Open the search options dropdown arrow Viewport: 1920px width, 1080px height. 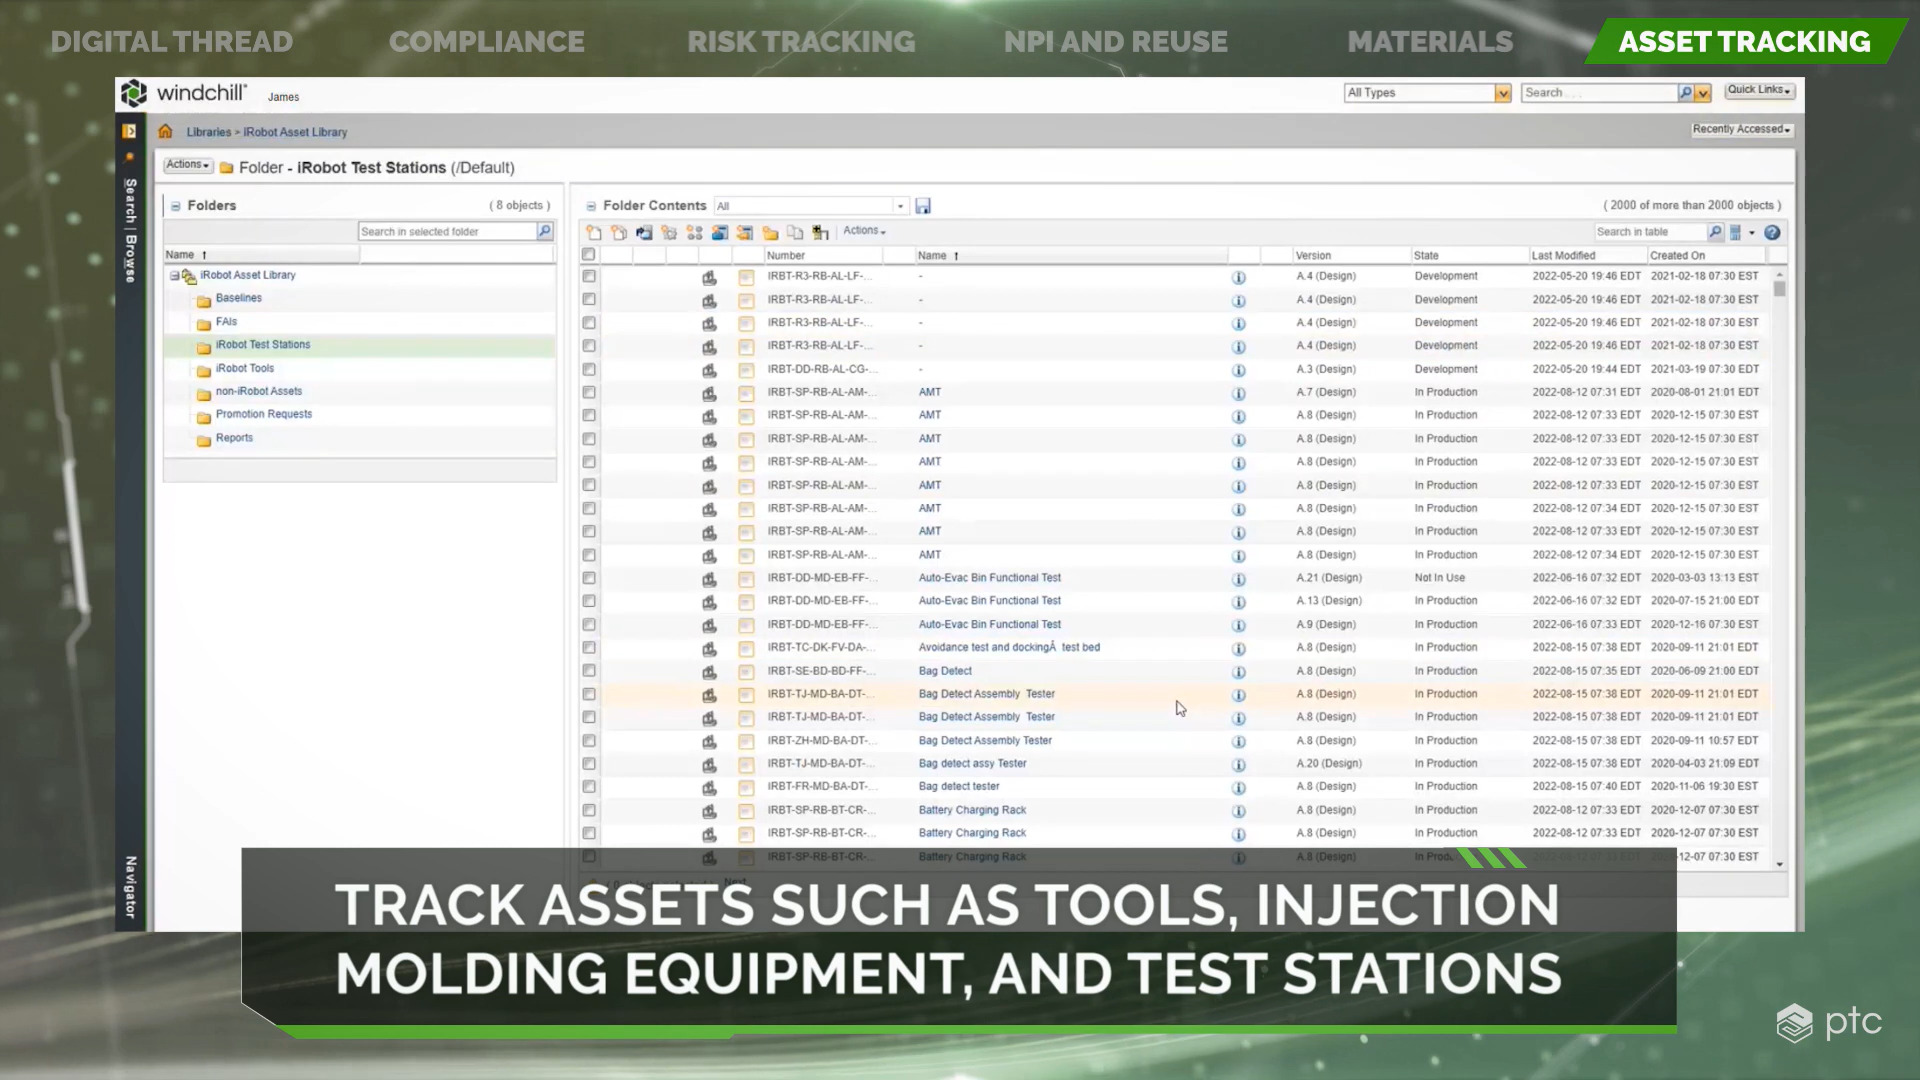(1703, 93)
